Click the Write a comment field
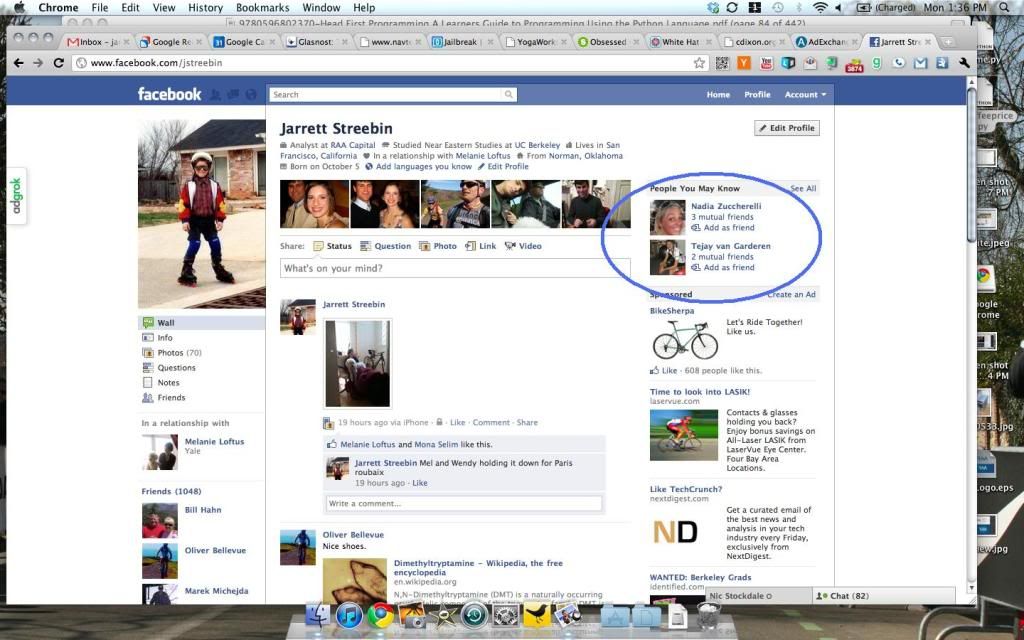 click(464, 504)
